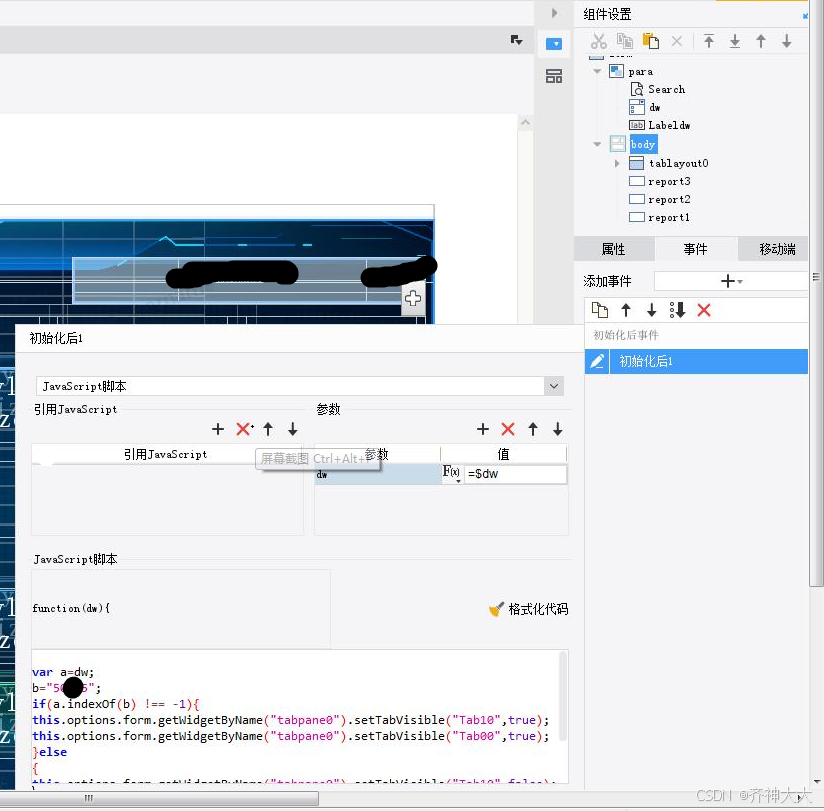Click the move-to-top arrow icon in toolbar
The height and width of the screenshot is (811, 824).
(709, 41)
